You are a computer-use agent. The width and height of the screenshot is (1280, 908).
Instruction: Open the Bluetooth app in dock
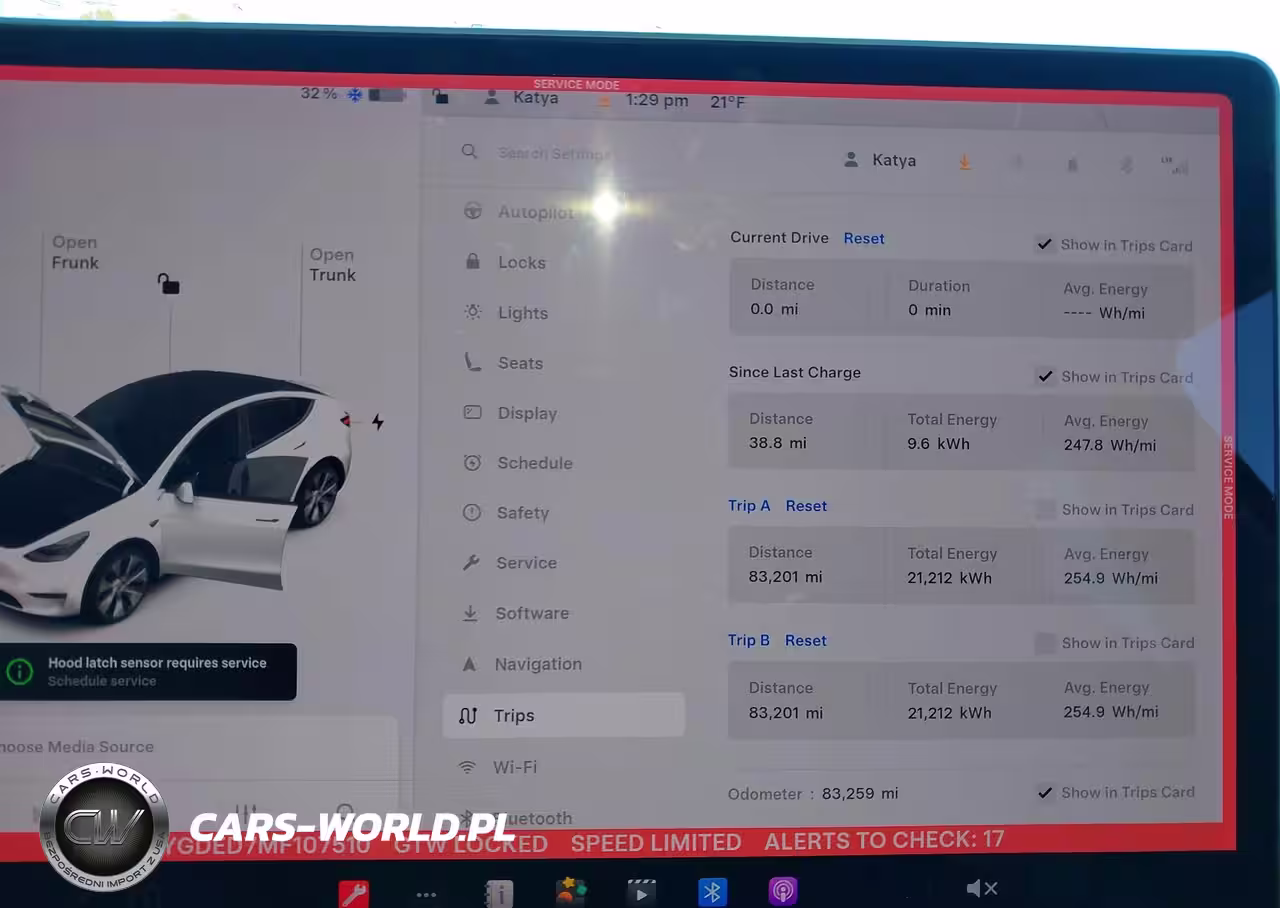tap(712, 891)
